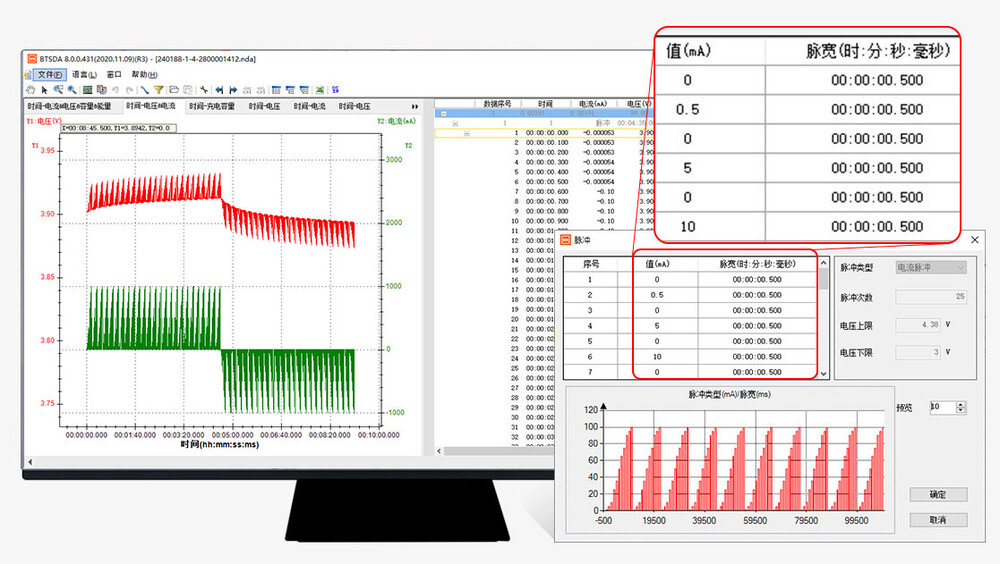
Task: Collapse the 脉冲 step row in data tree
Action: pos(455,123)
